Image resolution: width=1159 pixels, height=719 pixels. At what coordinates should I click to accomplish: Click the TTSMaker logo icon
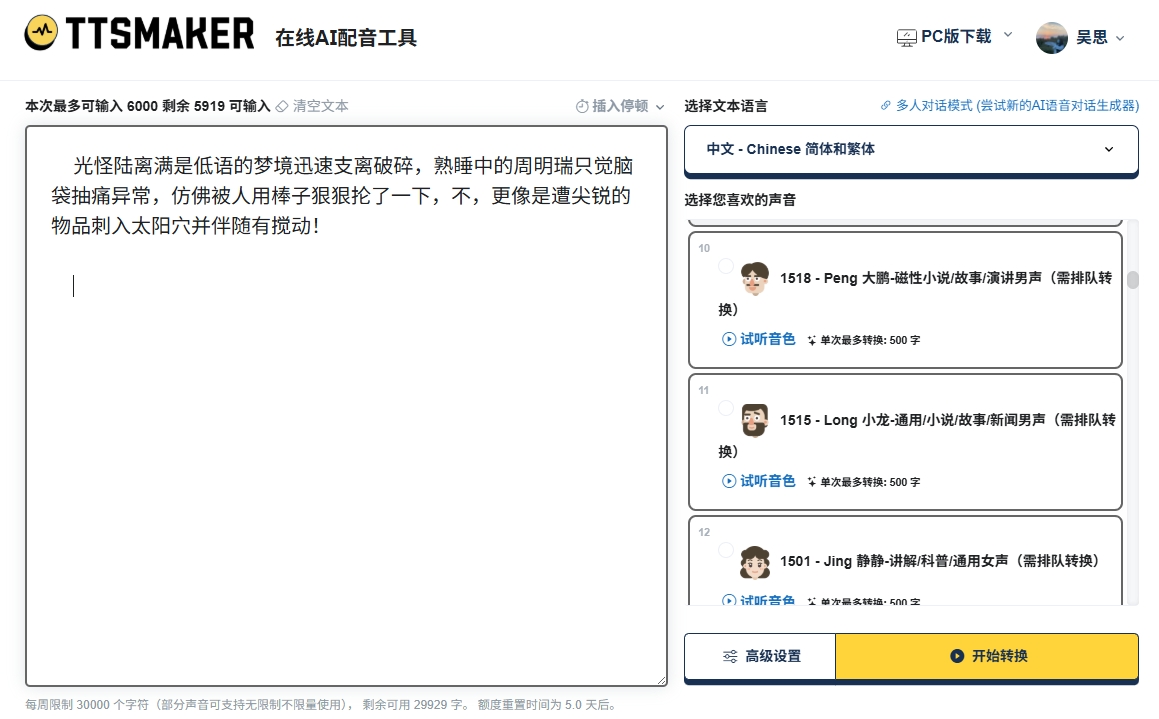[x=41, y=34]
